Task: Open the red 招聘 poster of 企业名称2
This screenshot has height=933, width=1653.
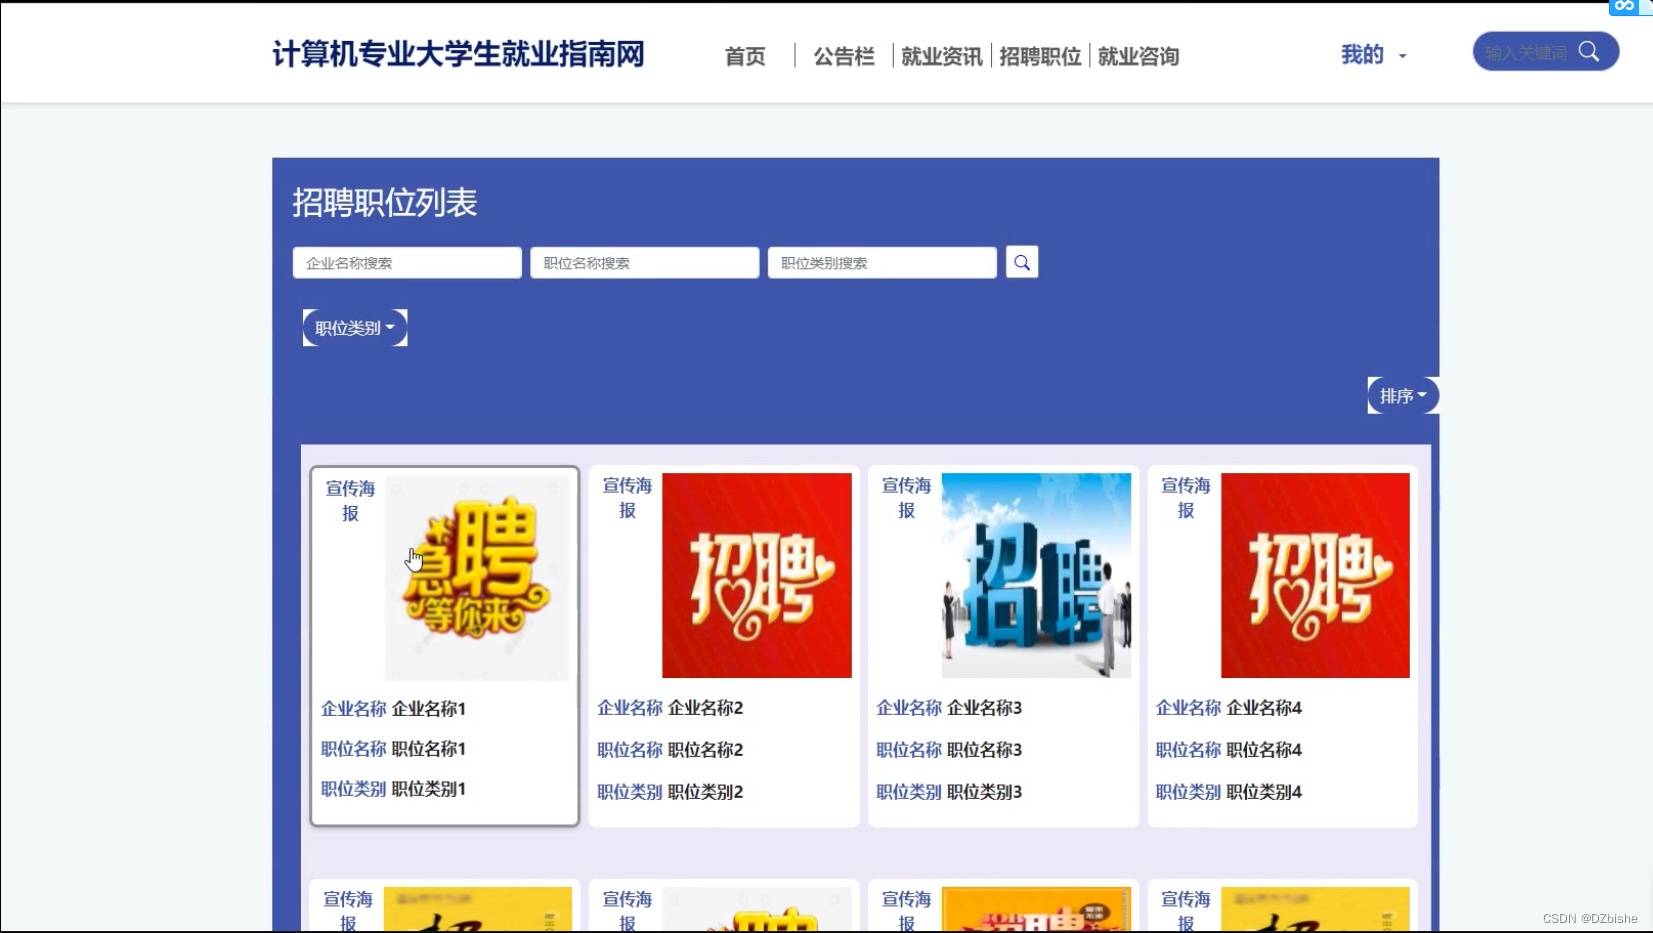Action: click(x=757, y=575)
